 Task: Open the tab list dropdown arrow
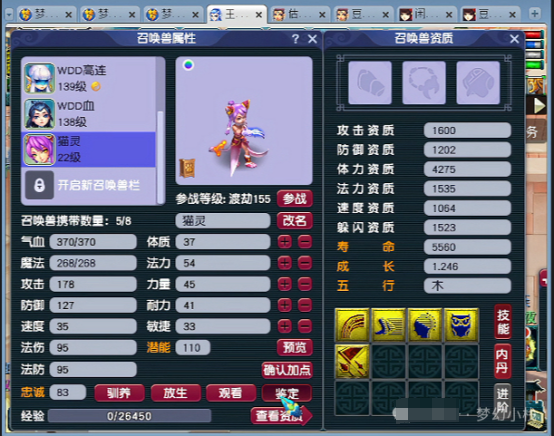9,14
